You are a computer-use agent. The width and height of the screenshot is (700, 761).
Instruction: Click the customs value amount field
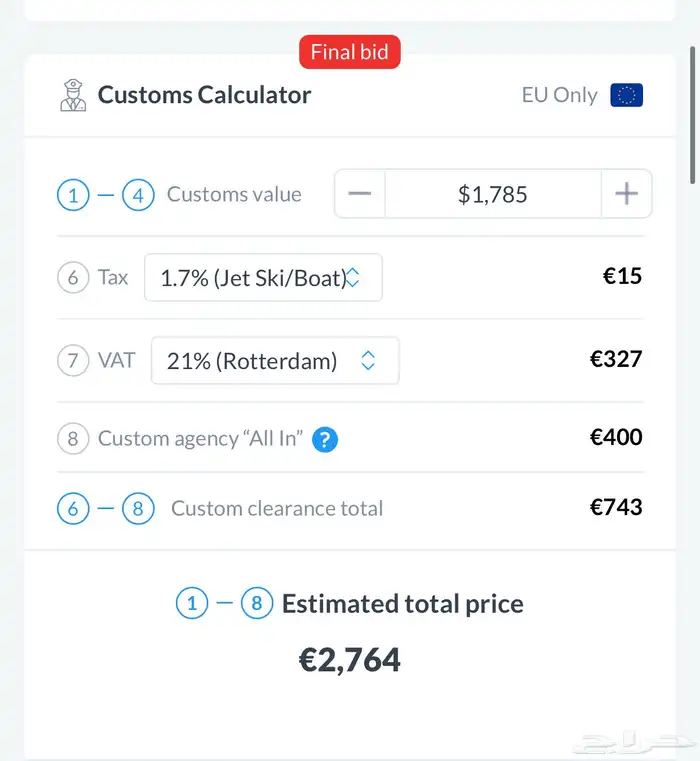point(493,194)
